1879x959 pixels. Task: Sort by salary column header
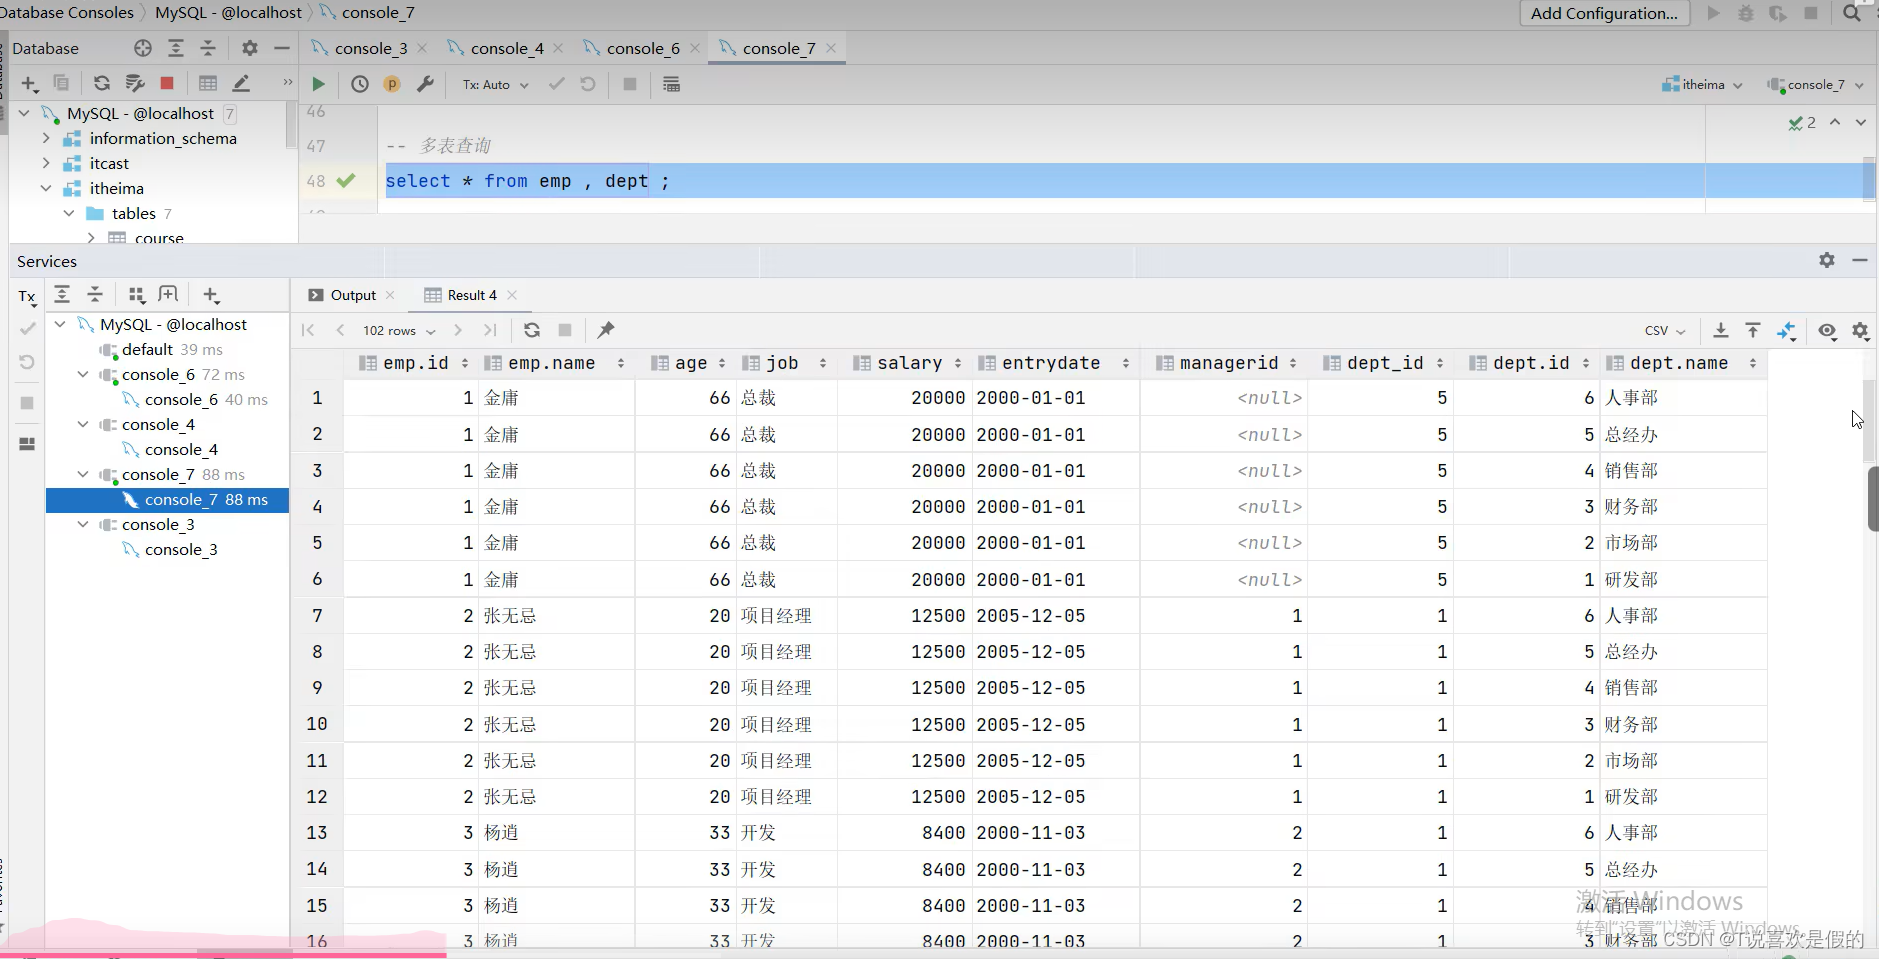[907, 363]
